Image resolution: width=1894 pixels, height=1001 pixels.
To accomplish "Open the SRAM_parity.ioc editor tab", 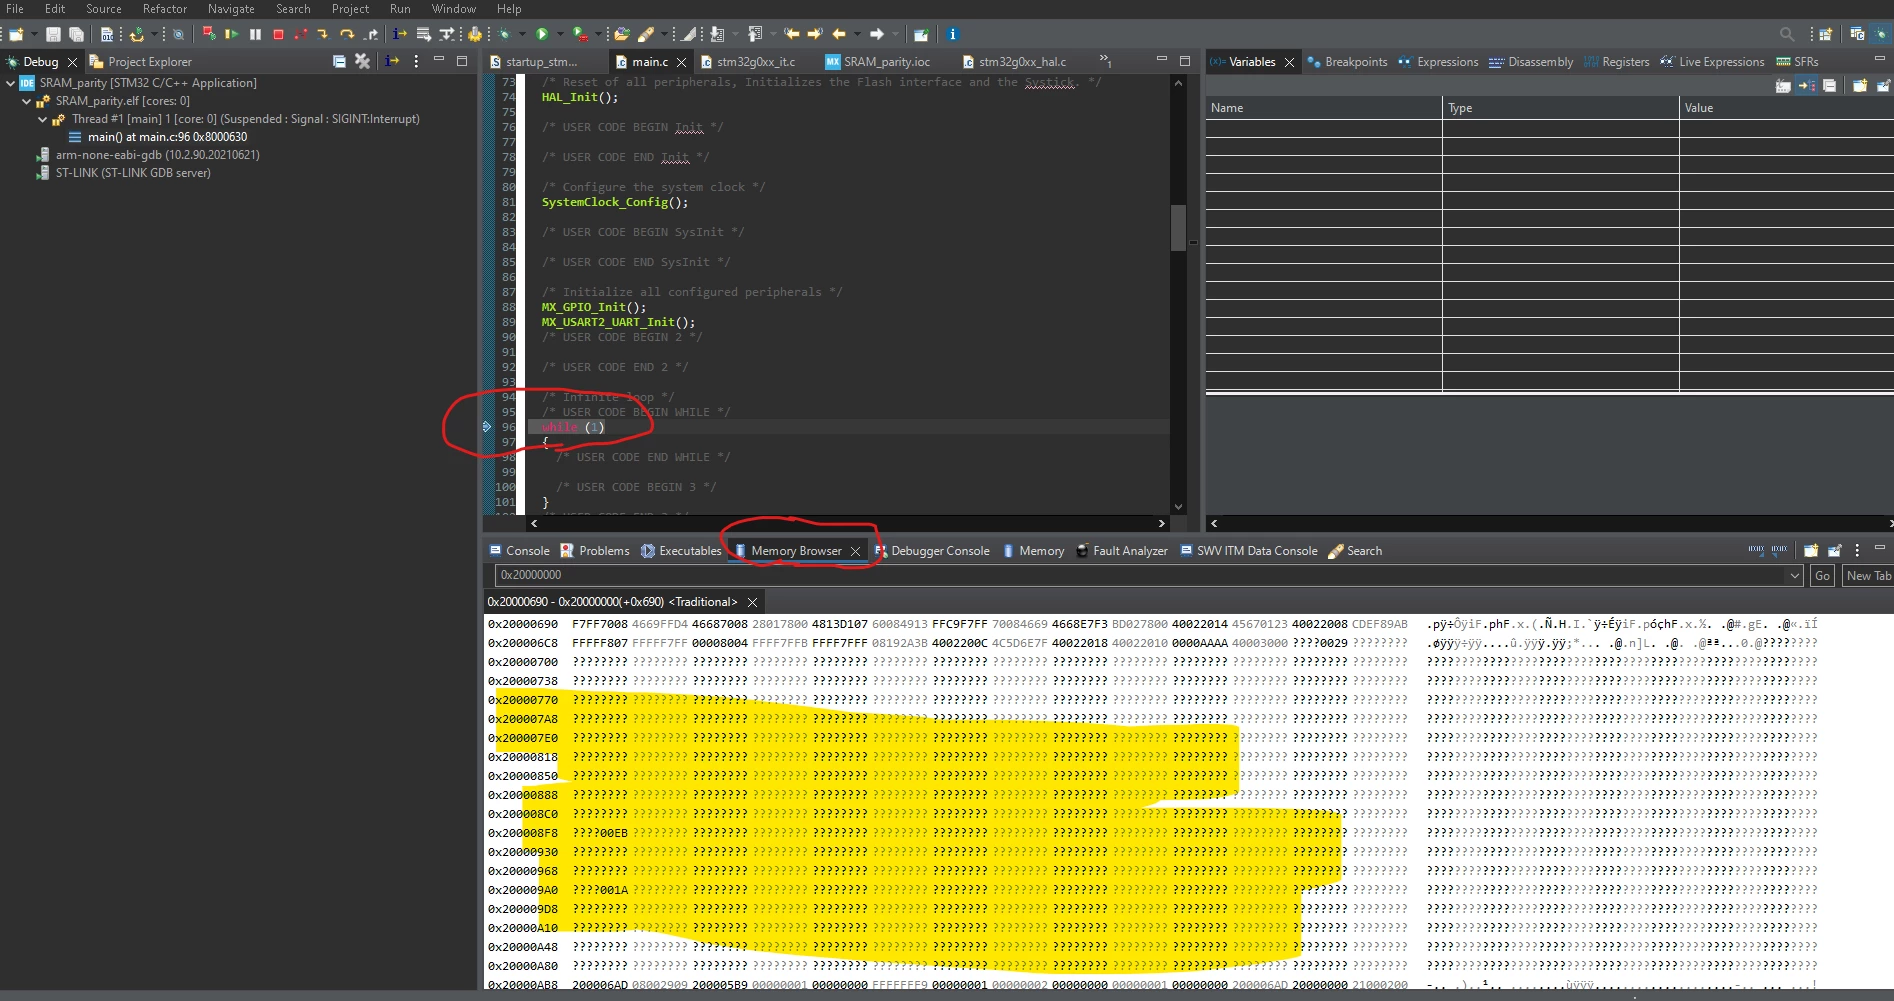I will point(878,62).
